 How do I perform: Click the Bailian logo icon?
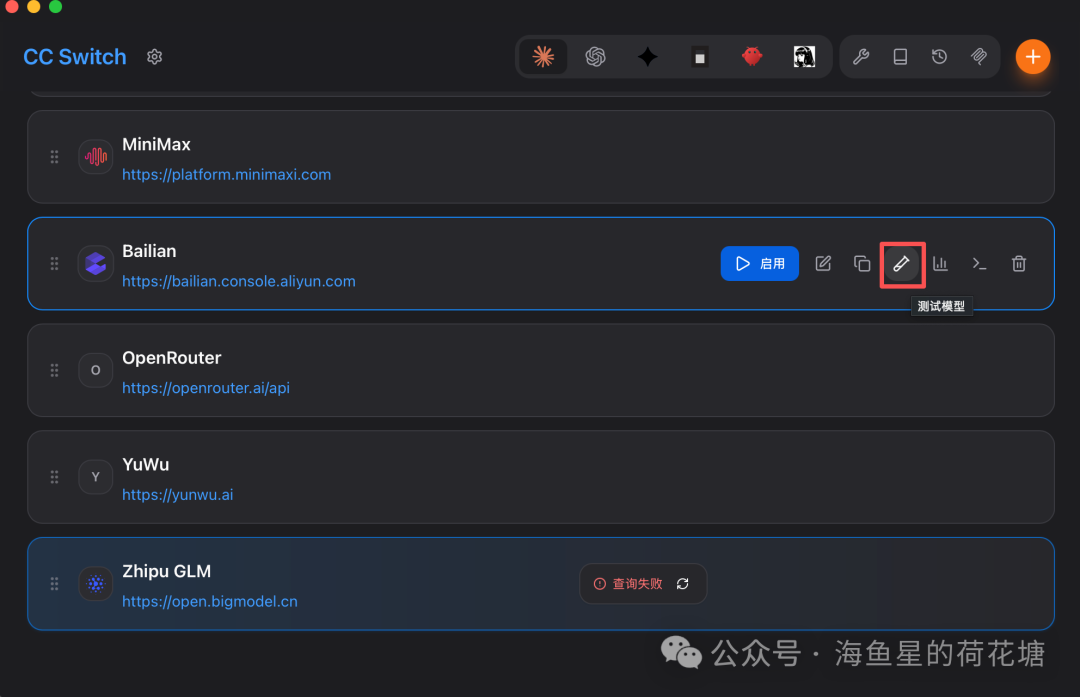pyautogui.click(x=96, y=264)
